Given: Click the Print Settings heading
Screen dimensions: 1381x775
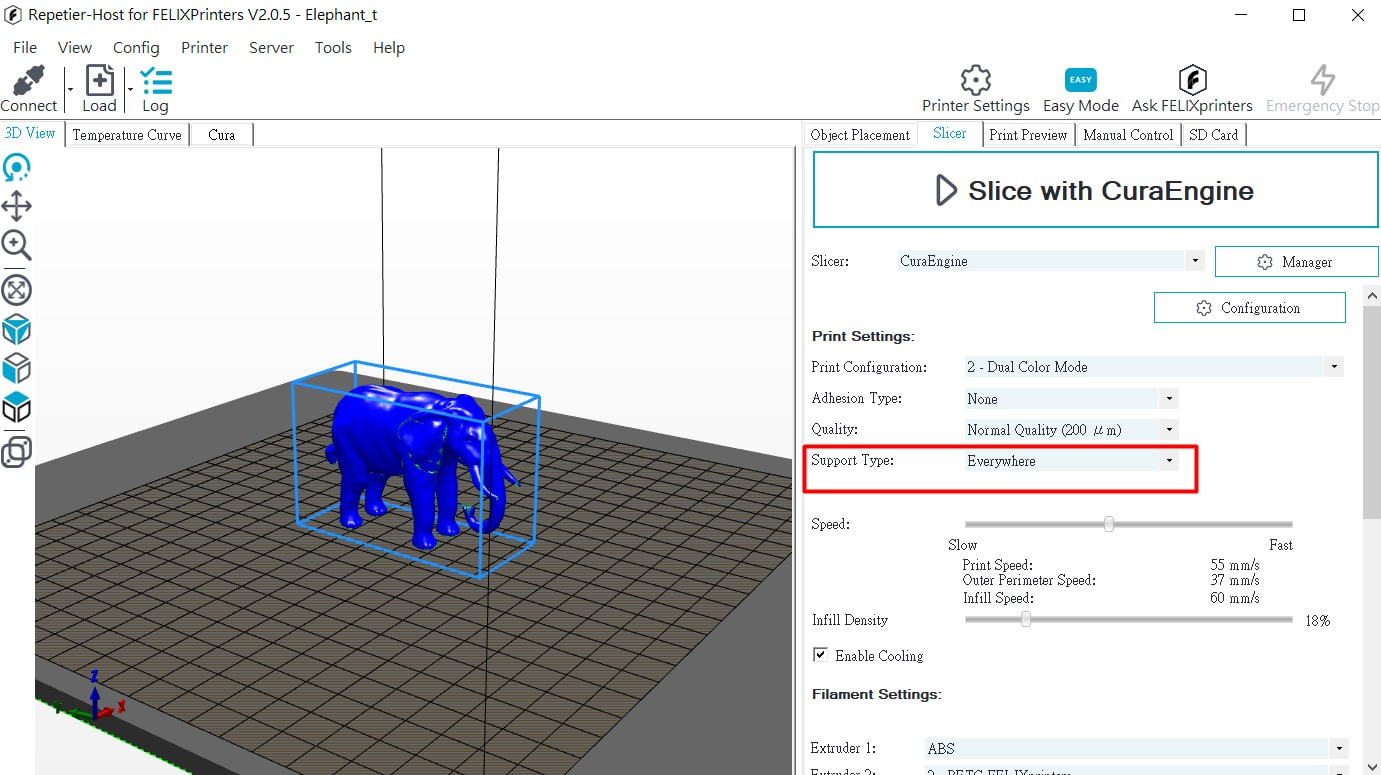Looking at the screenshot, I should click(864, 336).
